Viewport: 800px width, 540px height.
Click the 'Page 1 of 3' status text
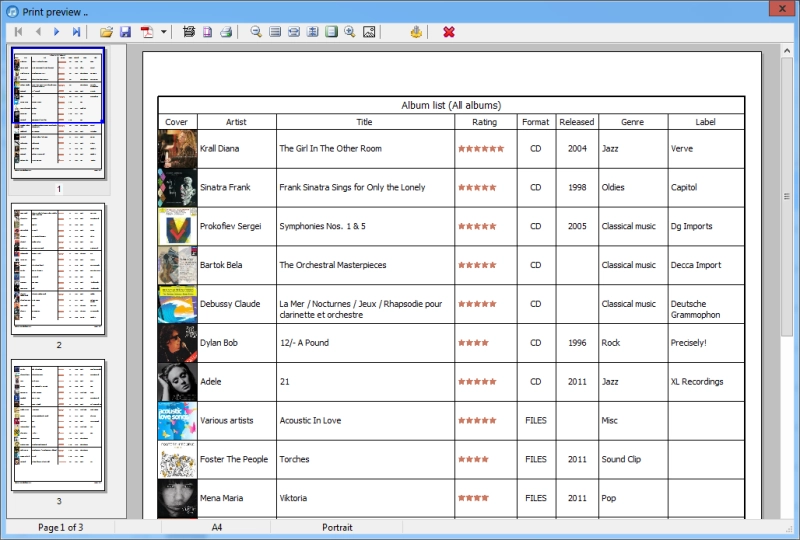pos(60,527)
